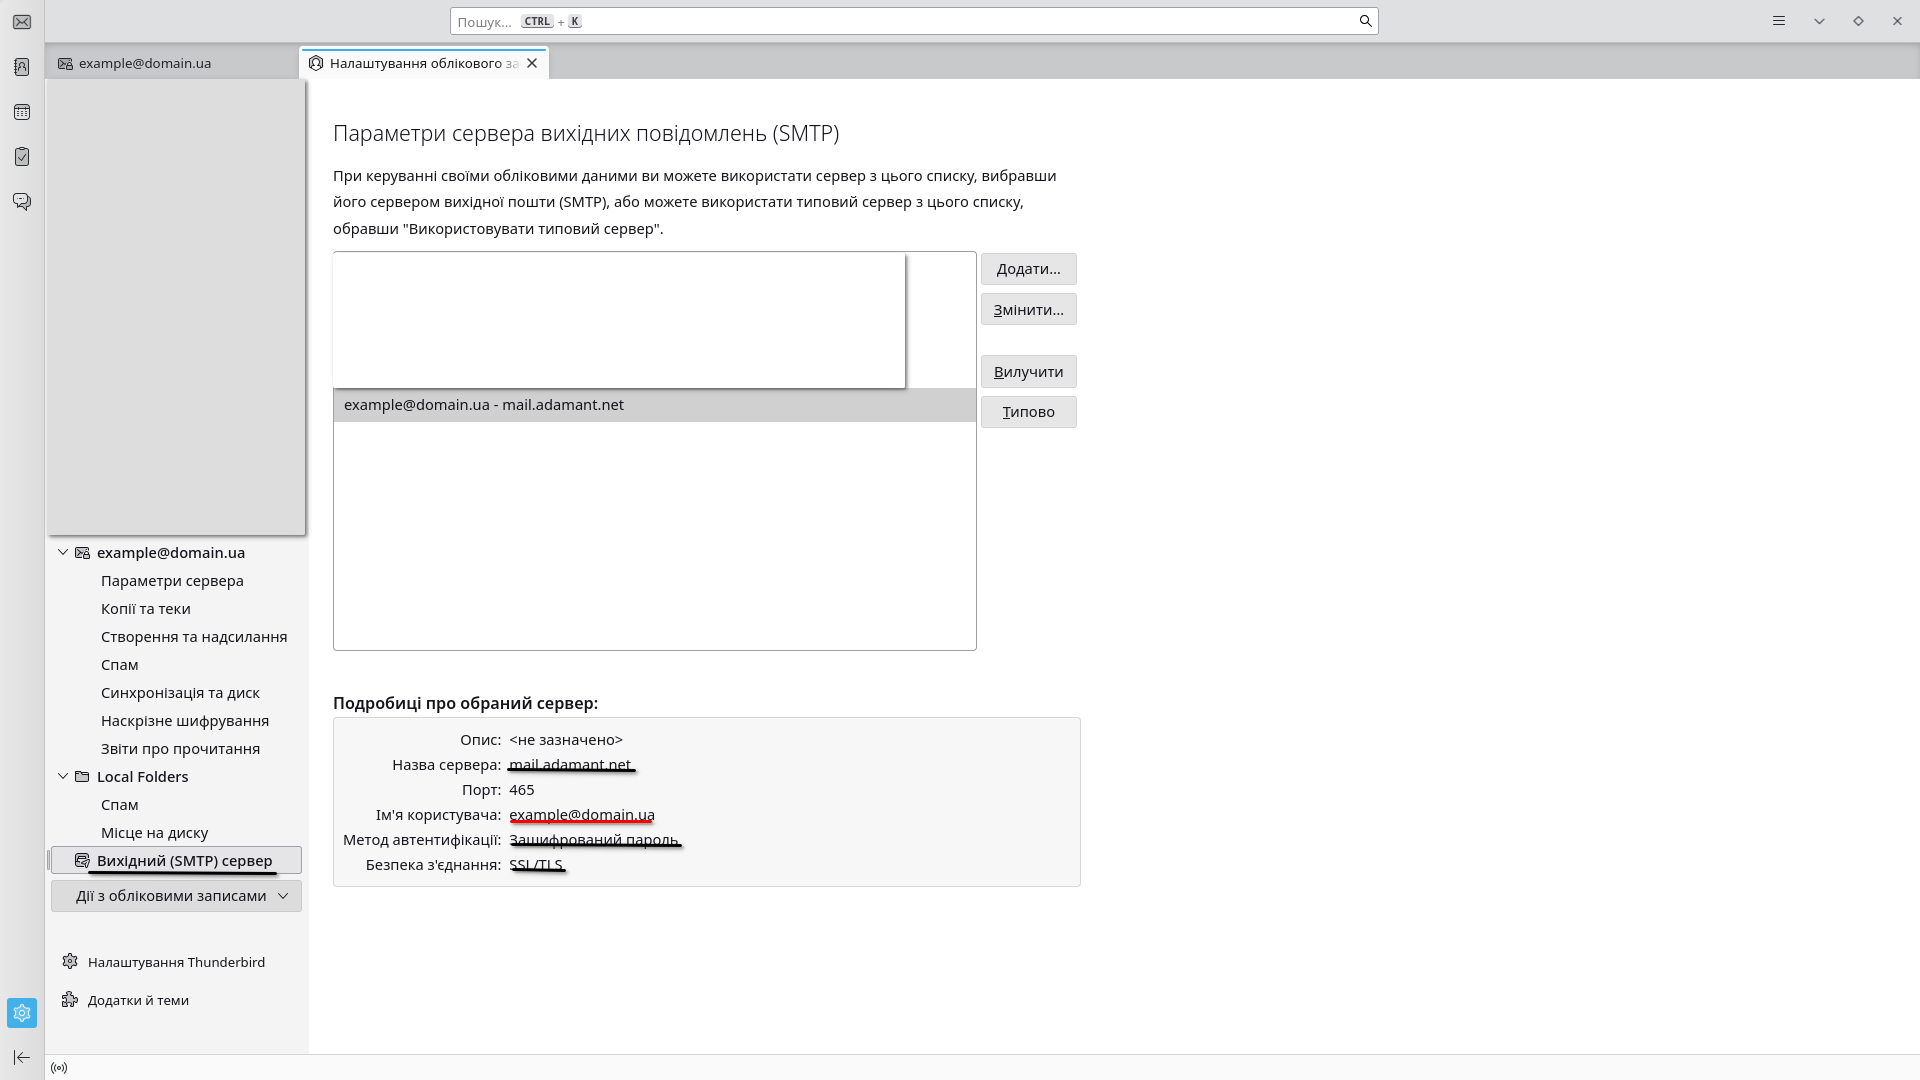Open the Mail space icon
Viewport: 1920px width, 1080px height.
click(22, 22)
